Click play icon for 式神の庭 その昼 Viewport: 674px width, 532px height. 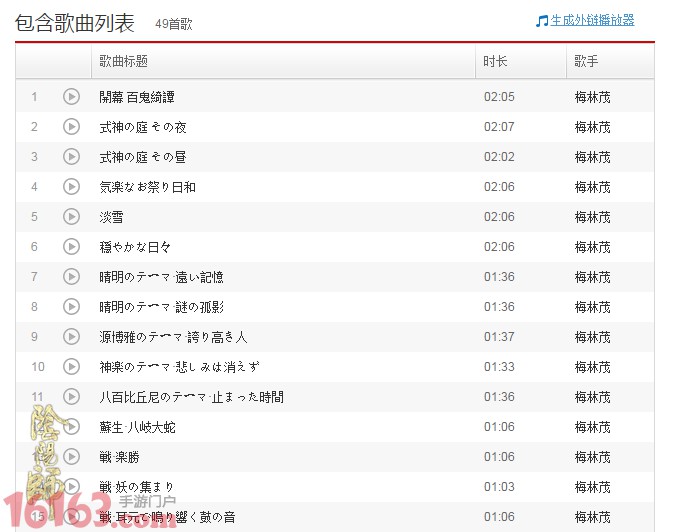click(71, 156)
